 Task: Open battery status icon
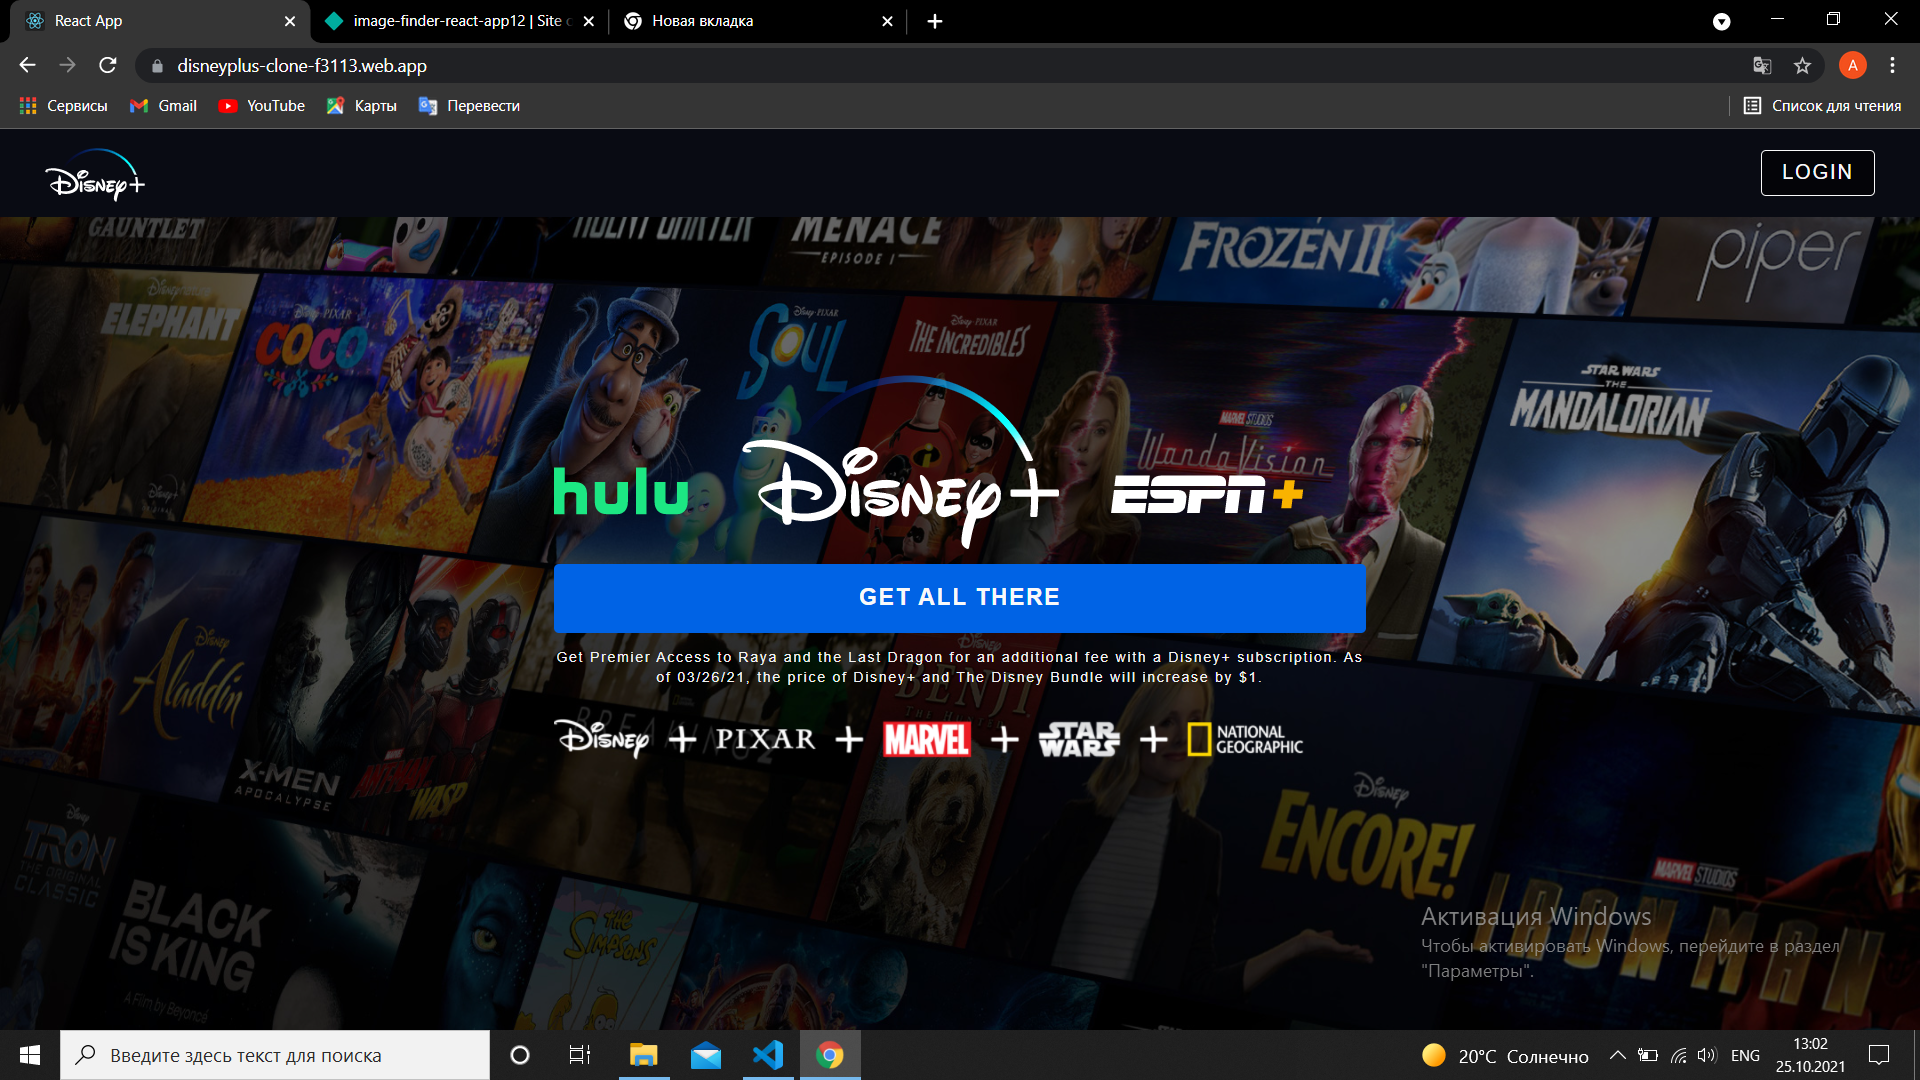click(1648, 1055)
